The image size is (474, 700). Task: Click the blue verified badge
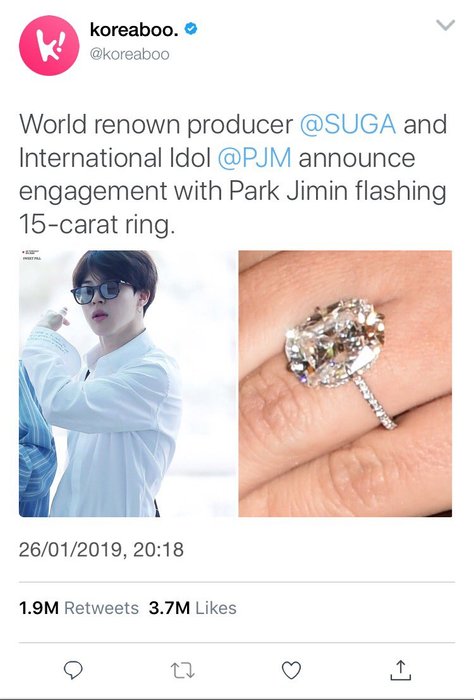tap(191, 29)
